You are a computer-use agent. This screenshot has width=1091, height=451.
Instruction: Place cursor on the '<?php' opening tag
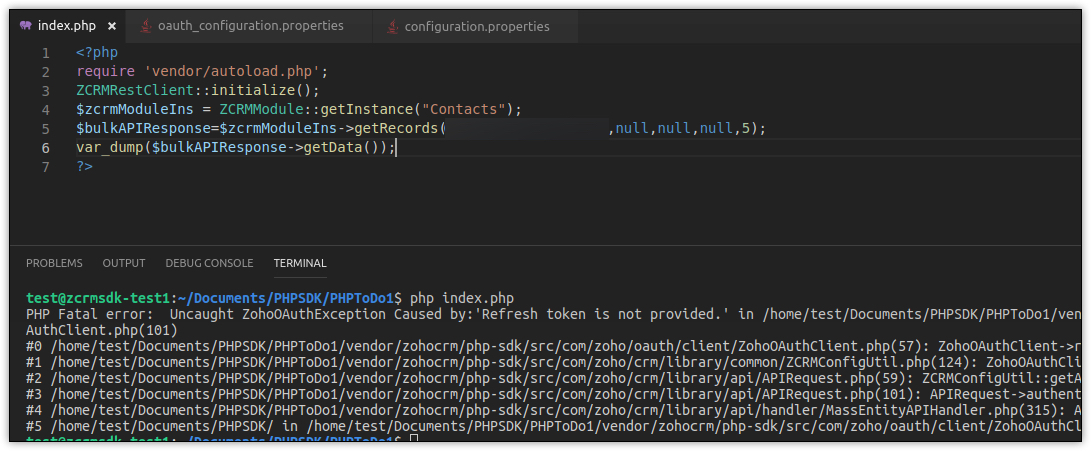pos(97,53)
